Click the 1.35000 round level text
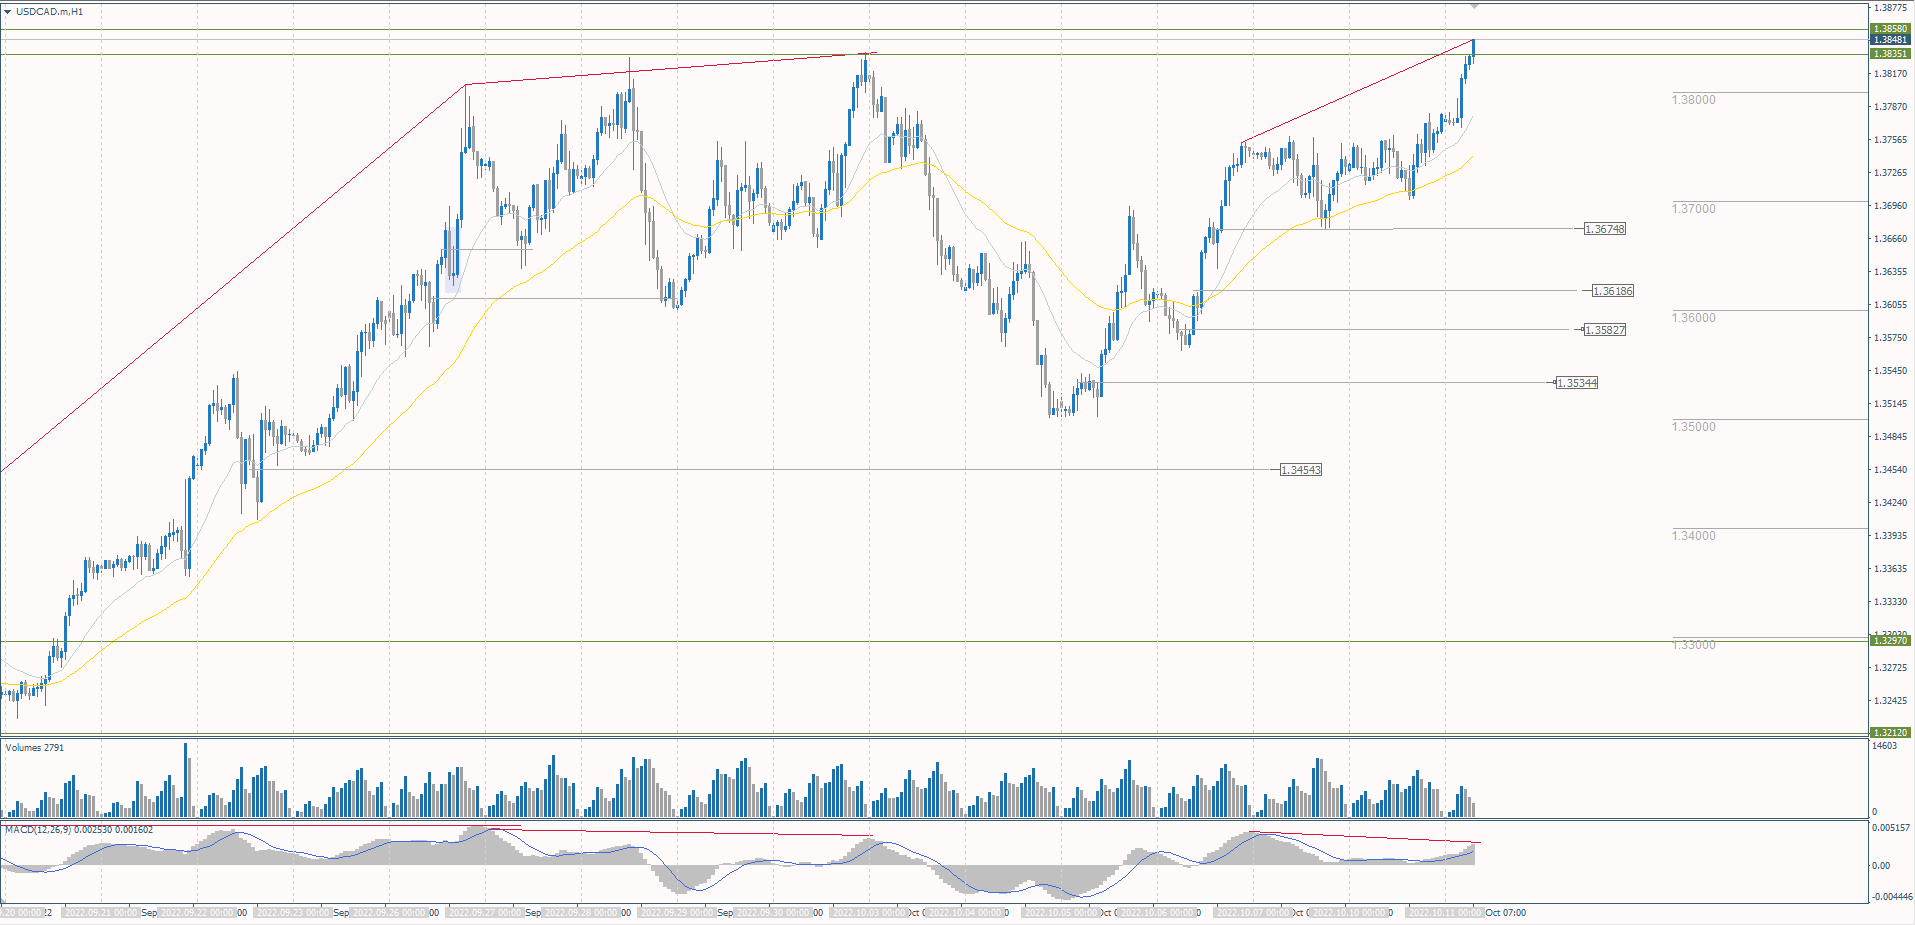 pos(1694,427)
